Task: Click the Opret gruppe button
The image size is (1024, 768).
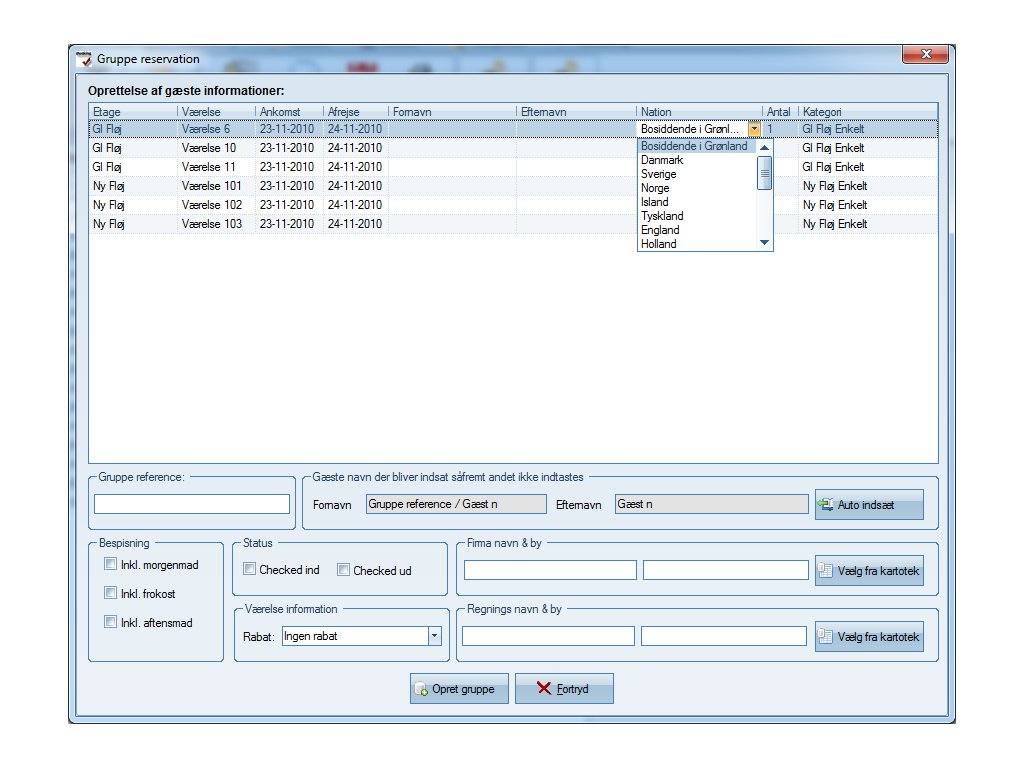Action: (x=459, y=689)
